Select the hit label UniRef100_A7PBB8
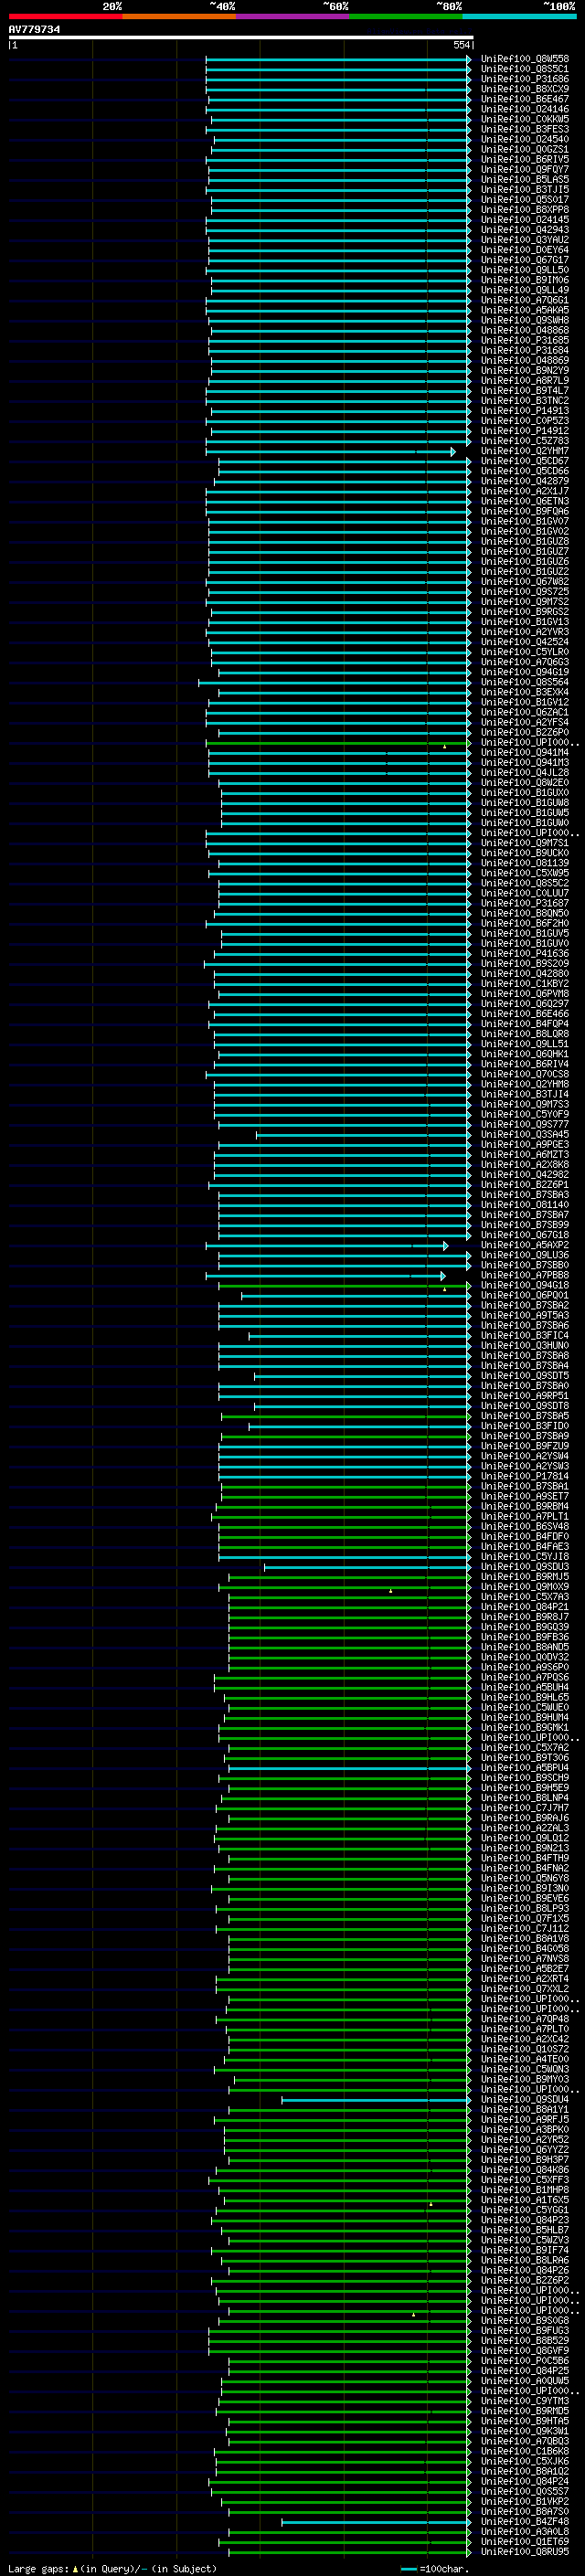 click(x=524, y=1275)
